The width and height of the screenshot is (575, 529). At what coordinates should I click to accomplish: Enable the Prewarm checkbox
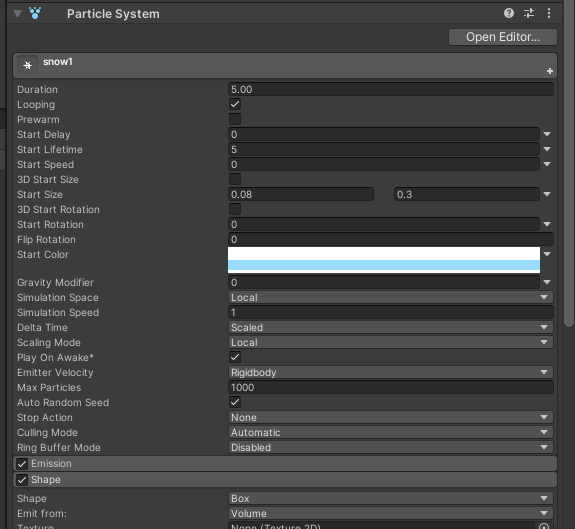pyautogui.click(x=235, y=120)
